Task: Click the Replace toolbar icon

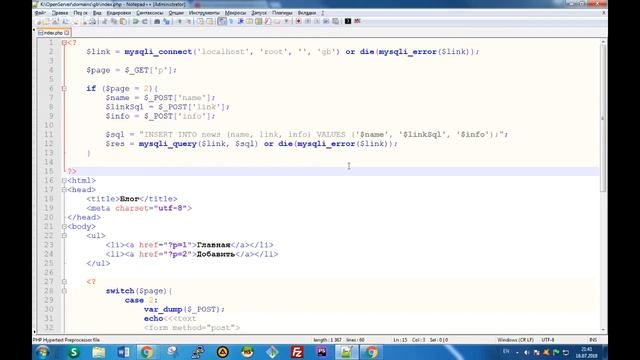Action: click(167, 21)
